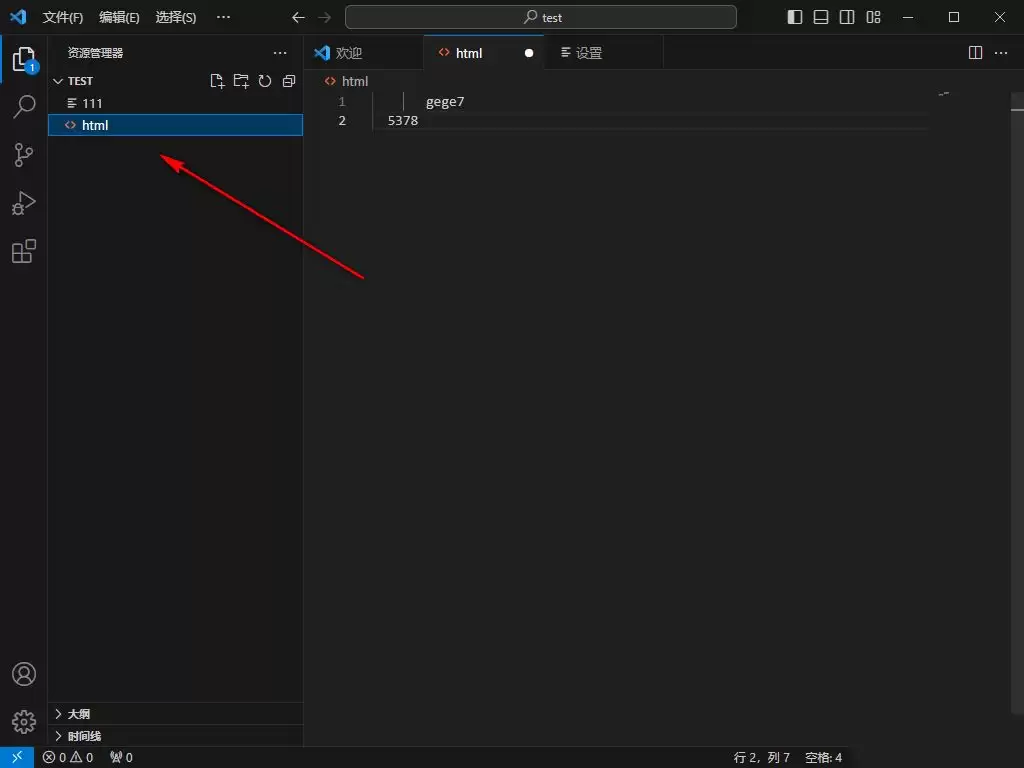Open the Extensions view

(x=23, y=251)
